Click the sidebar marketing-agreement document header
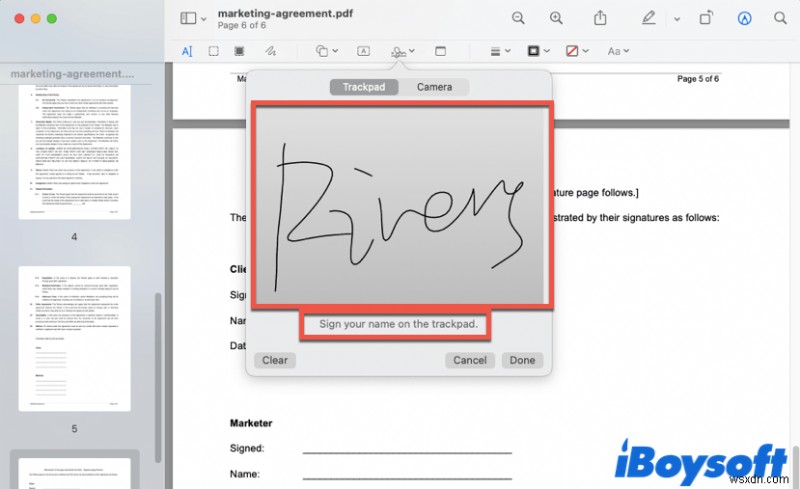 tap(72, 74)
